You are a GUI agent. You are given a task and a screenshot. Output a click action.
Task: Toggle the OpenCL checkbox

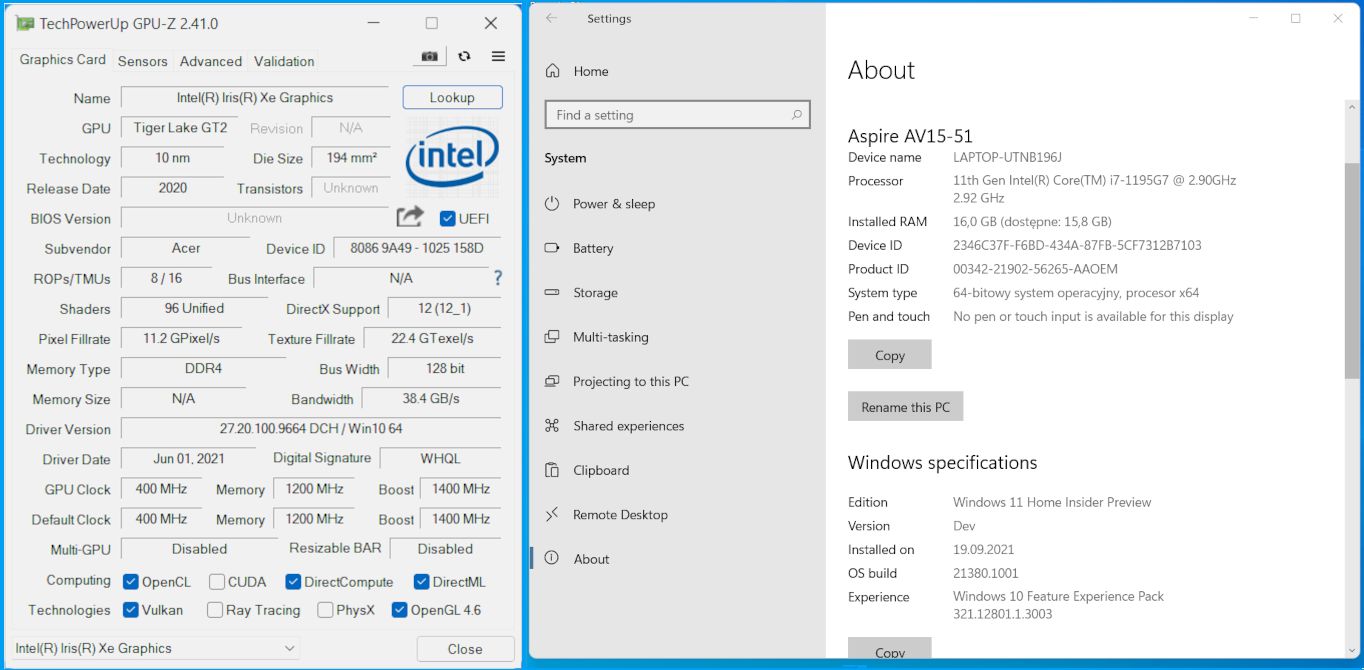coord(131,581)
